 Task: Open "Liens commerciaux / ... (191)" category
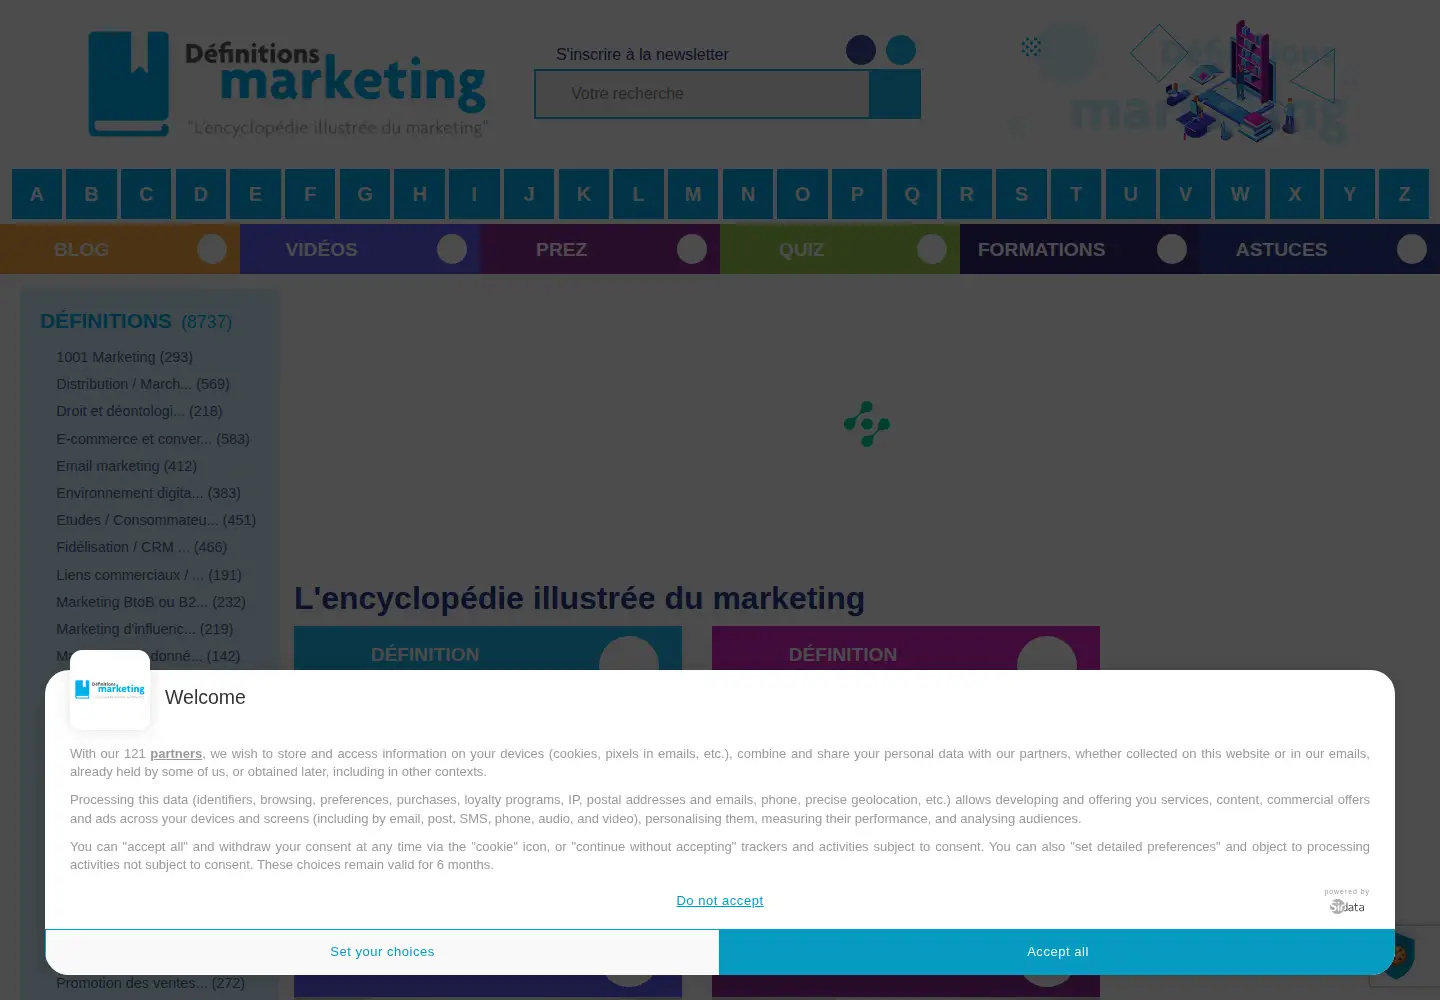point(149,575)
